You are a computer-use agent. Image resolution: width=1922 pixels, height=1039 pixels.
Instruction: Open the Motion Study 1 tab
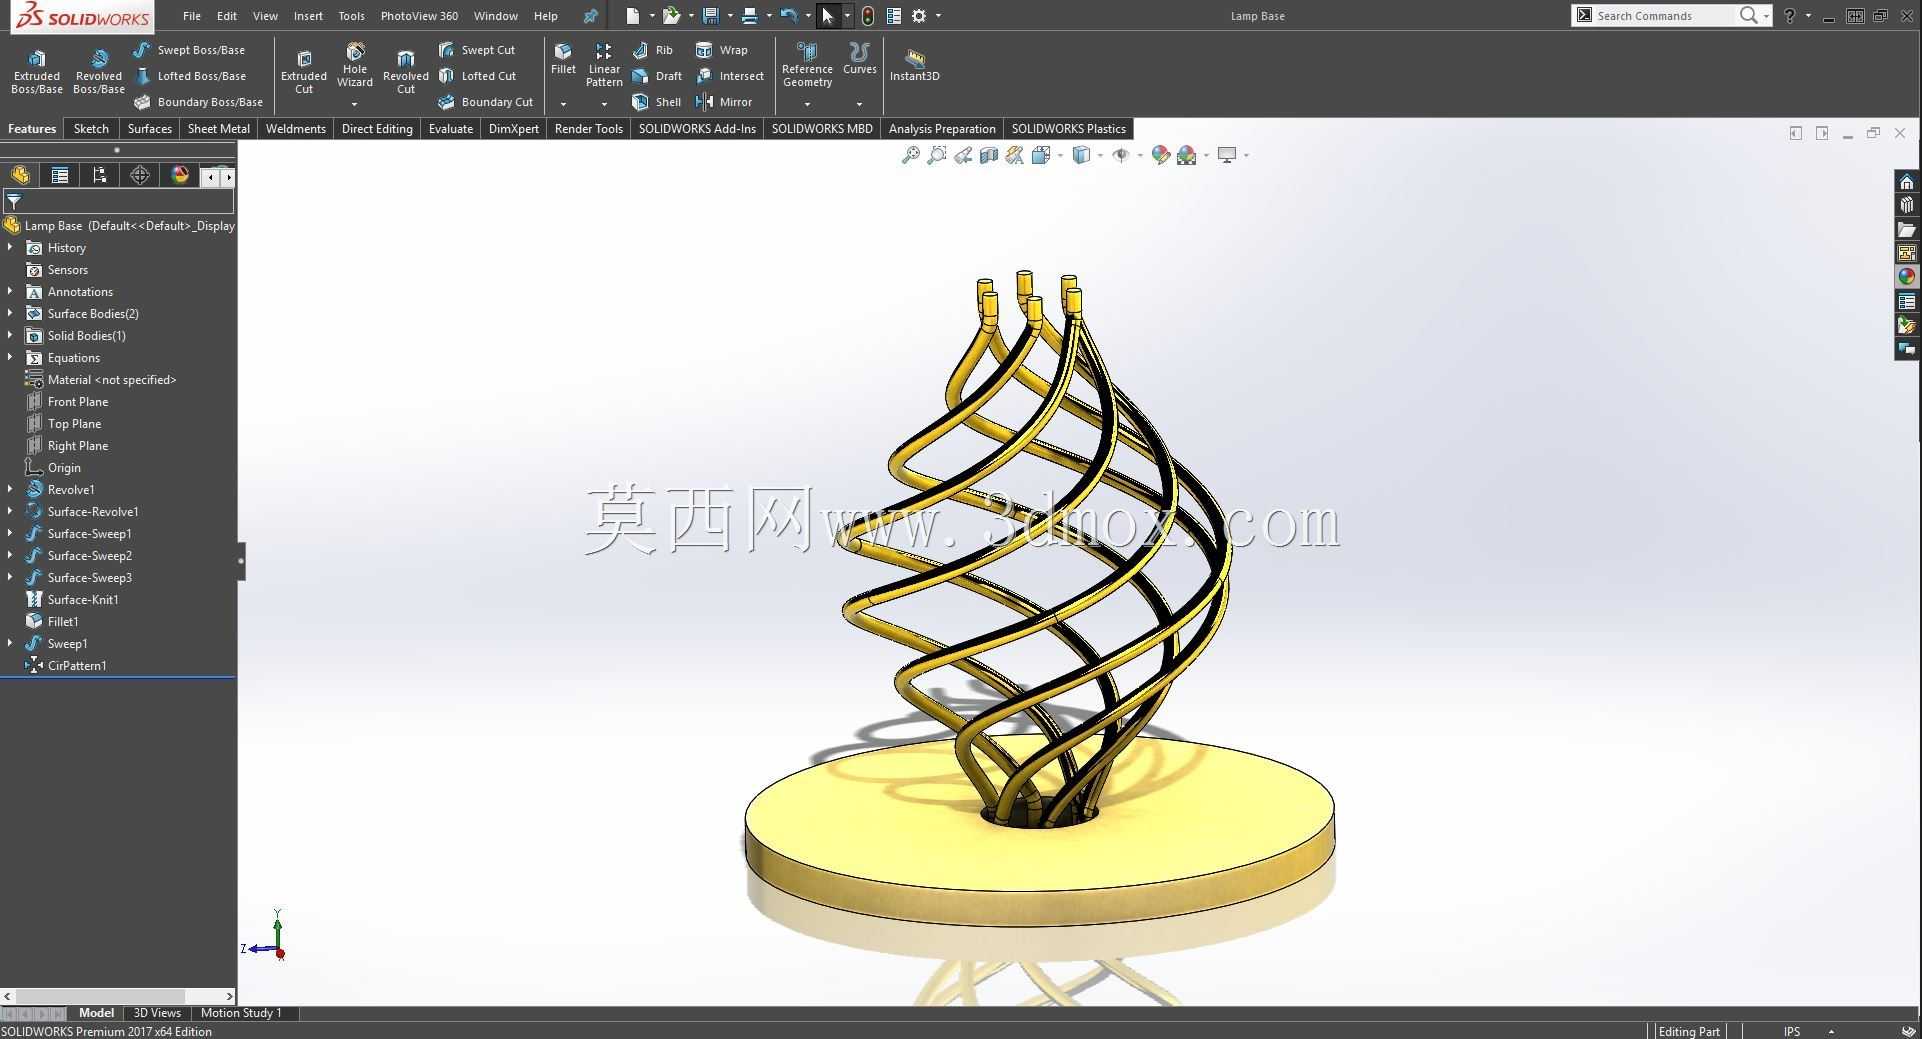tap(241, 1013)
